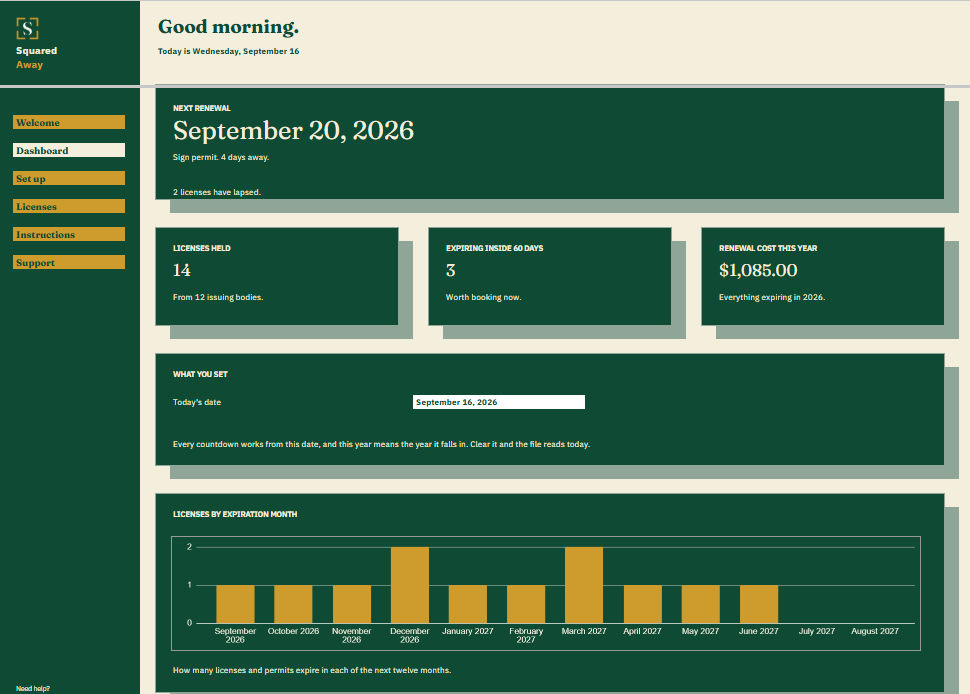Click 'Today is Wednesday, September 16' text
Screen dimensions: 970x694
(228, 51)
